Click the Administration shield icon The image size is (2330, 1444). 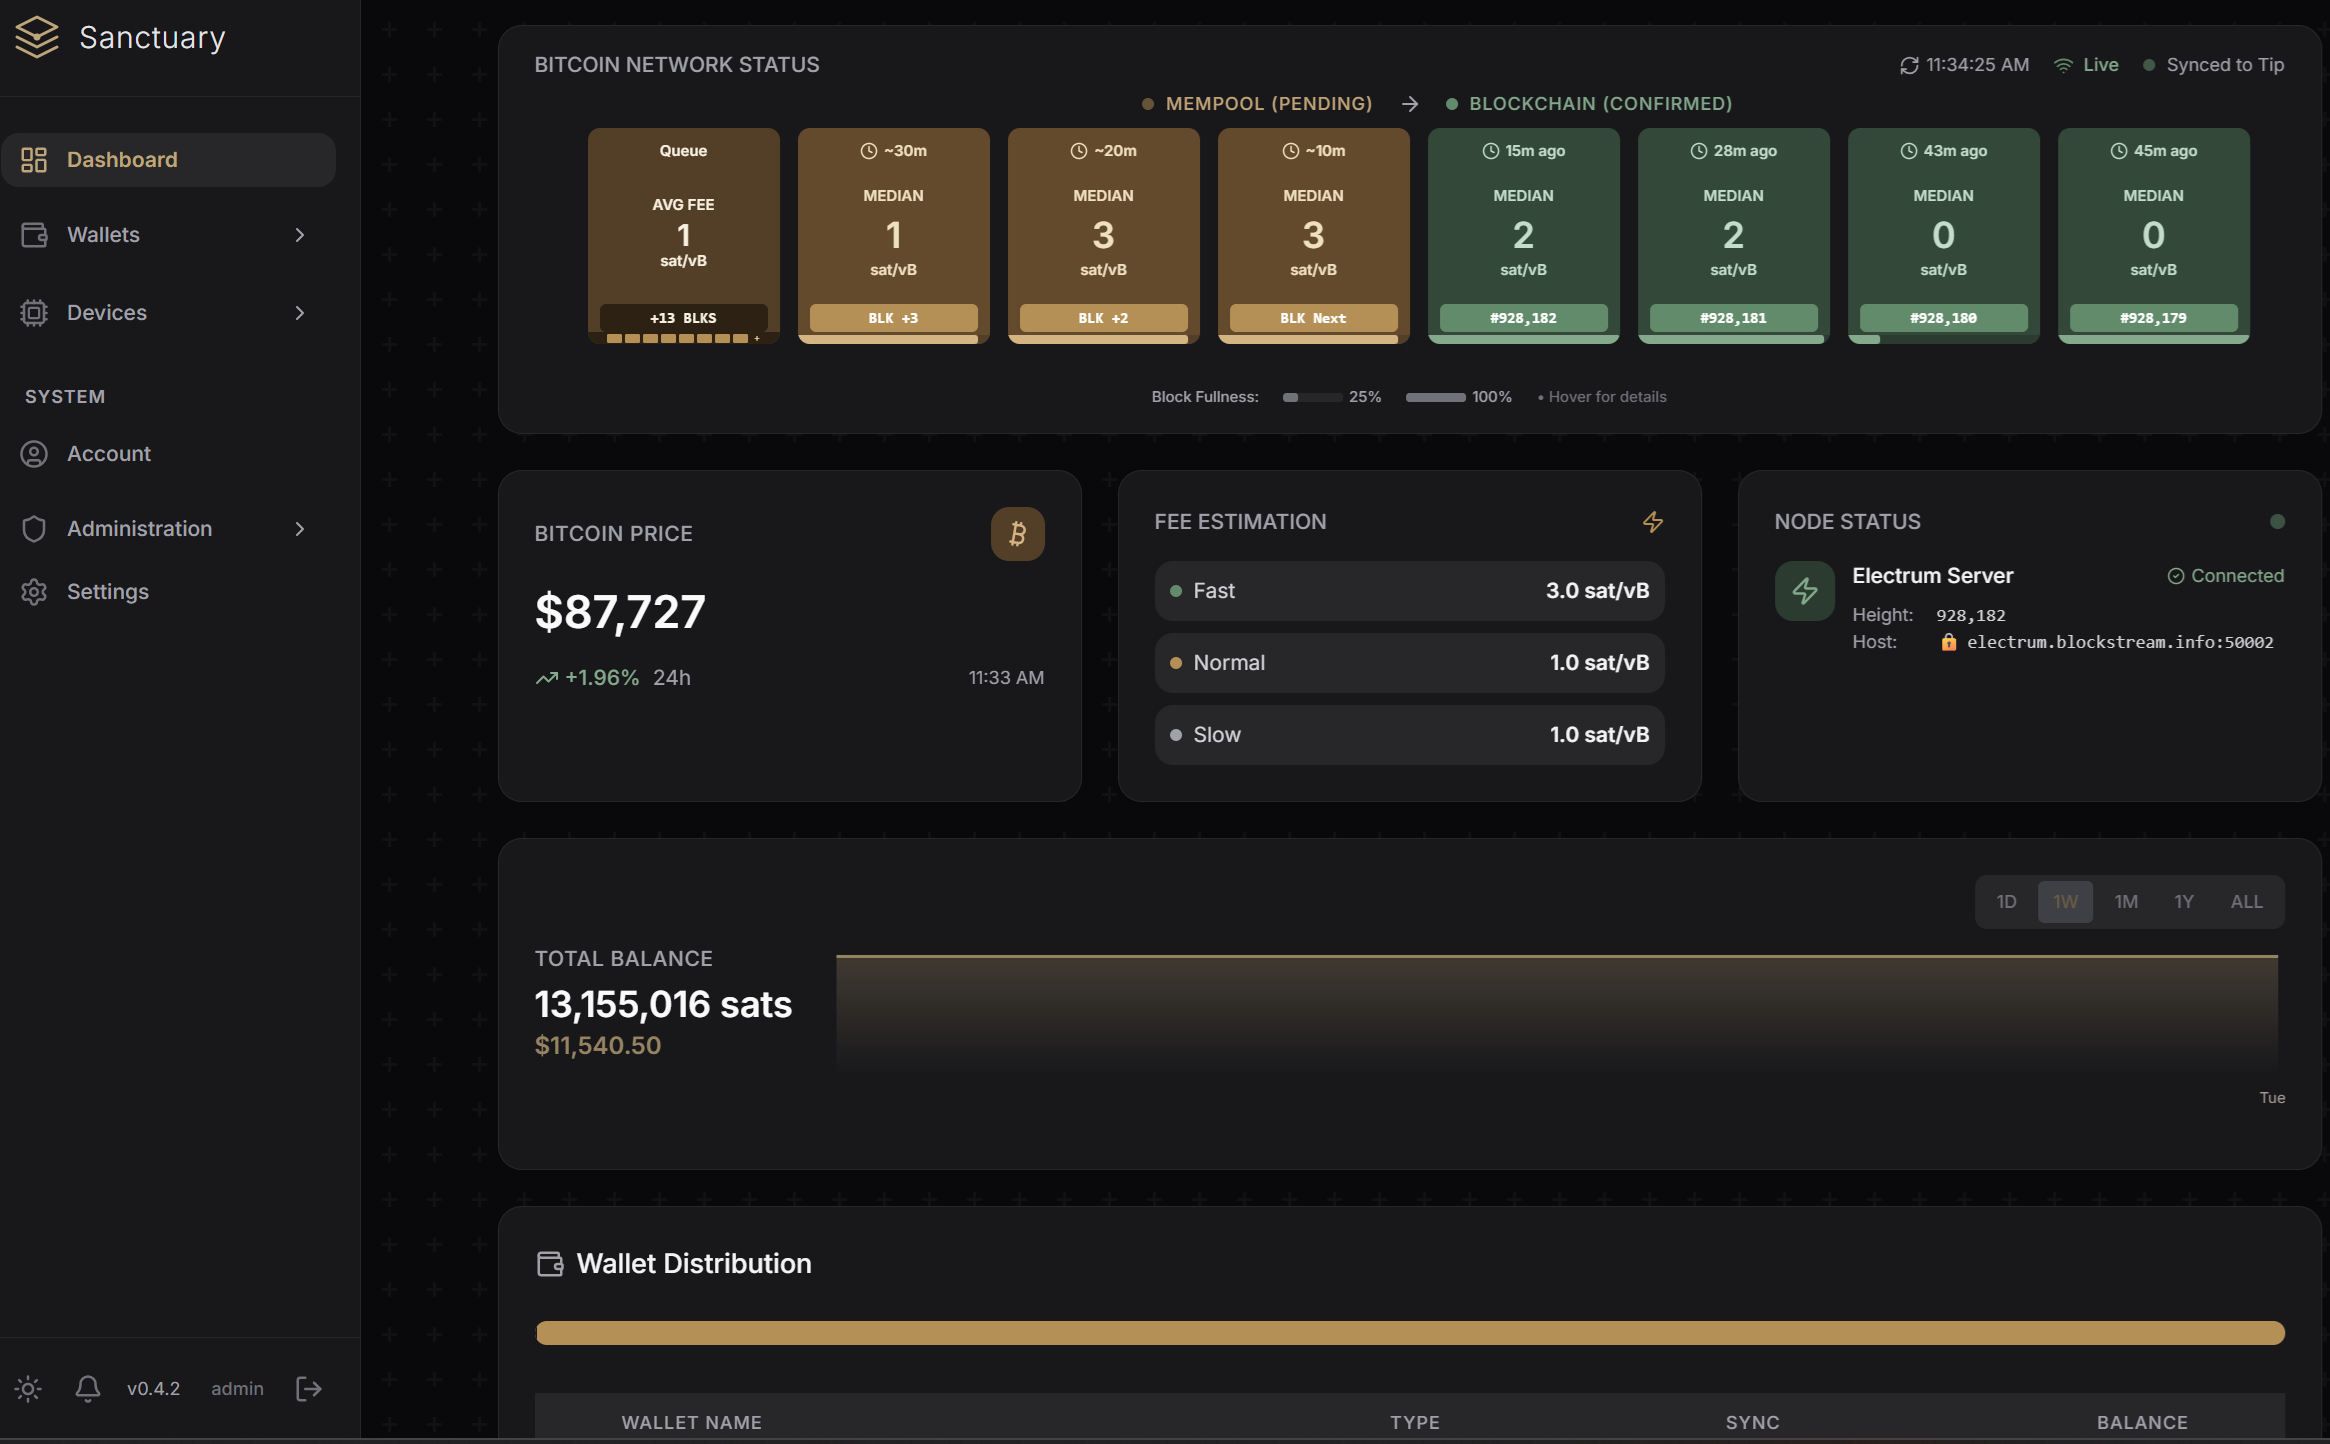(x=34, y=529)
